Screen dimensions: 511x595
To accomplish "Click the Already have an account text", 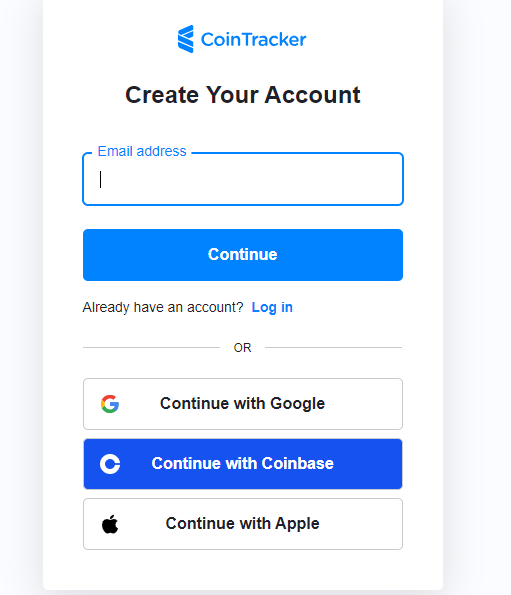I will 163,307.
